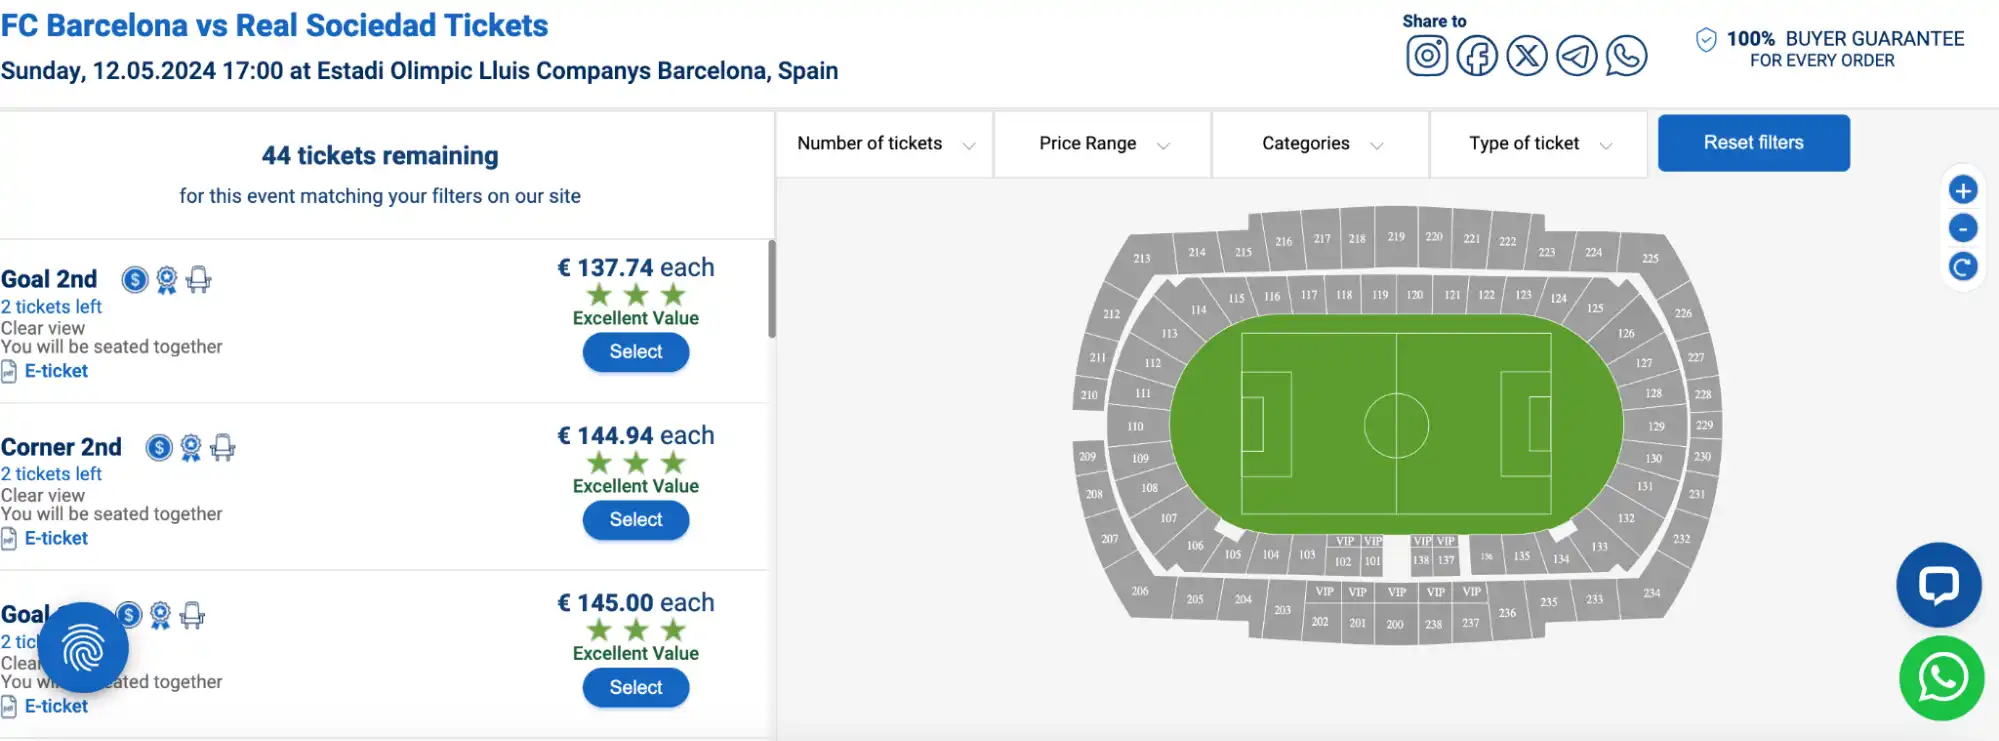The image size is (1999, 741).
Task: Open the live chat bubble
Action: point(1938,585)
